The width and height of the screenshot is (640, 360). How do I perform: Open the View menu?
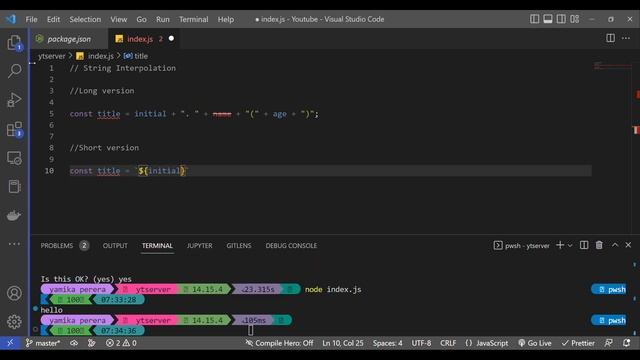(118, 19)
